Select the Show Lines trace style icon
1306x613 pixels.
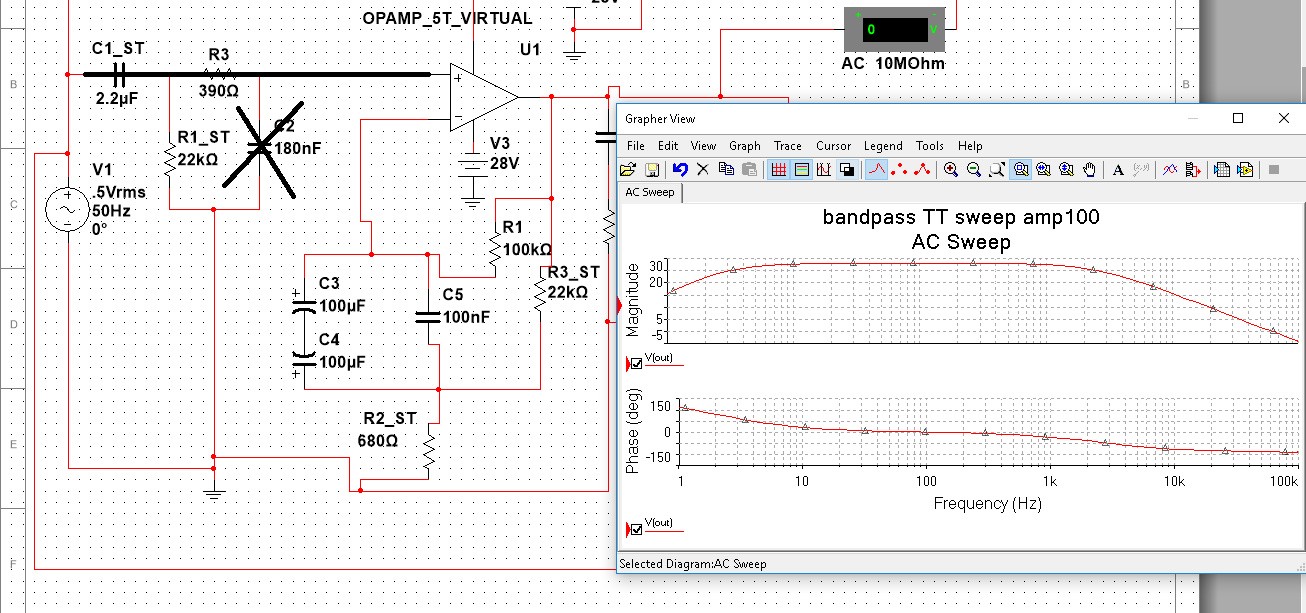pyautogui.click(x=876, y=170)
